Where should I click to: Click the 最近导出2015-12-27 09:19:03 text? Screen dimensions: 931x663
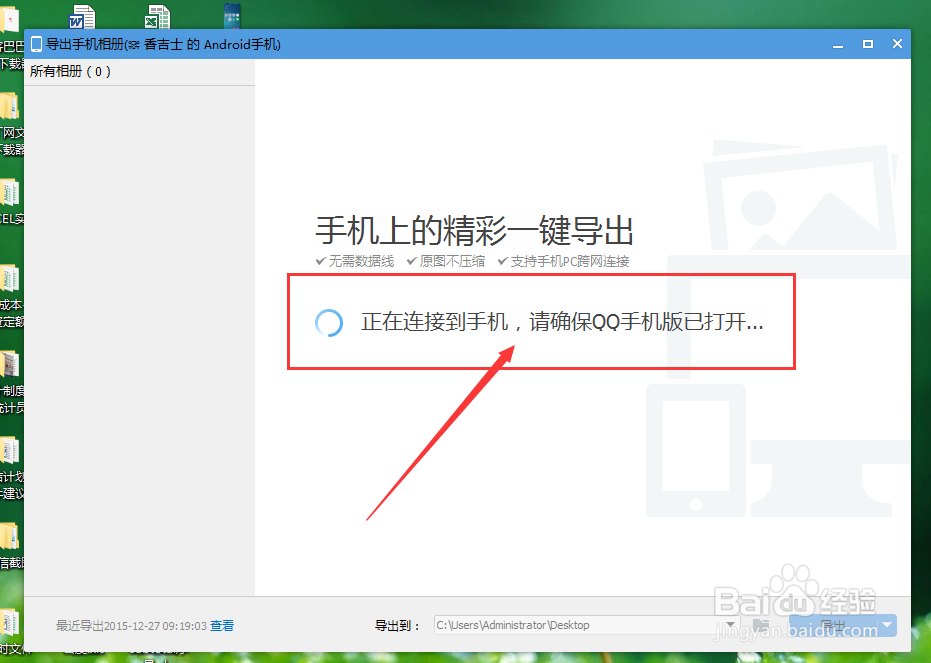[131, 626]
